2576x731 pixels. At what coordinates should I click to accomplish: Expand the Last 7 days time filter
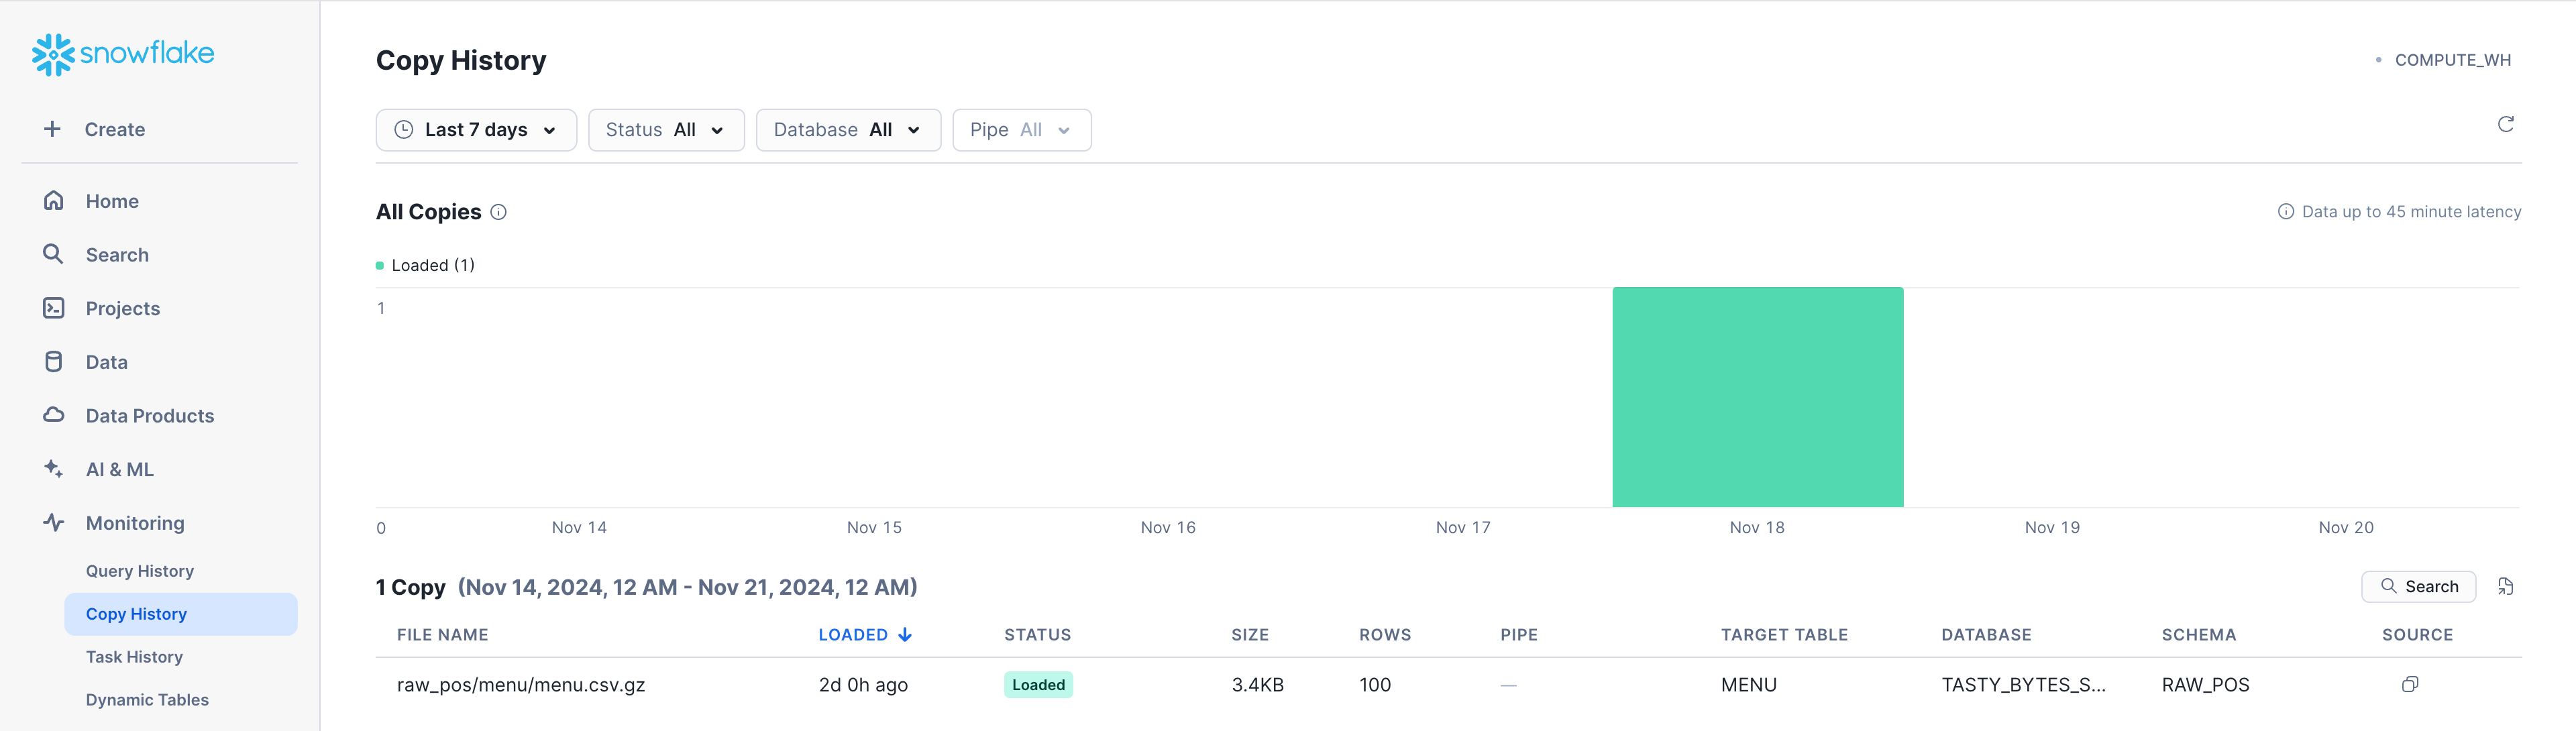tap(476, 129)
